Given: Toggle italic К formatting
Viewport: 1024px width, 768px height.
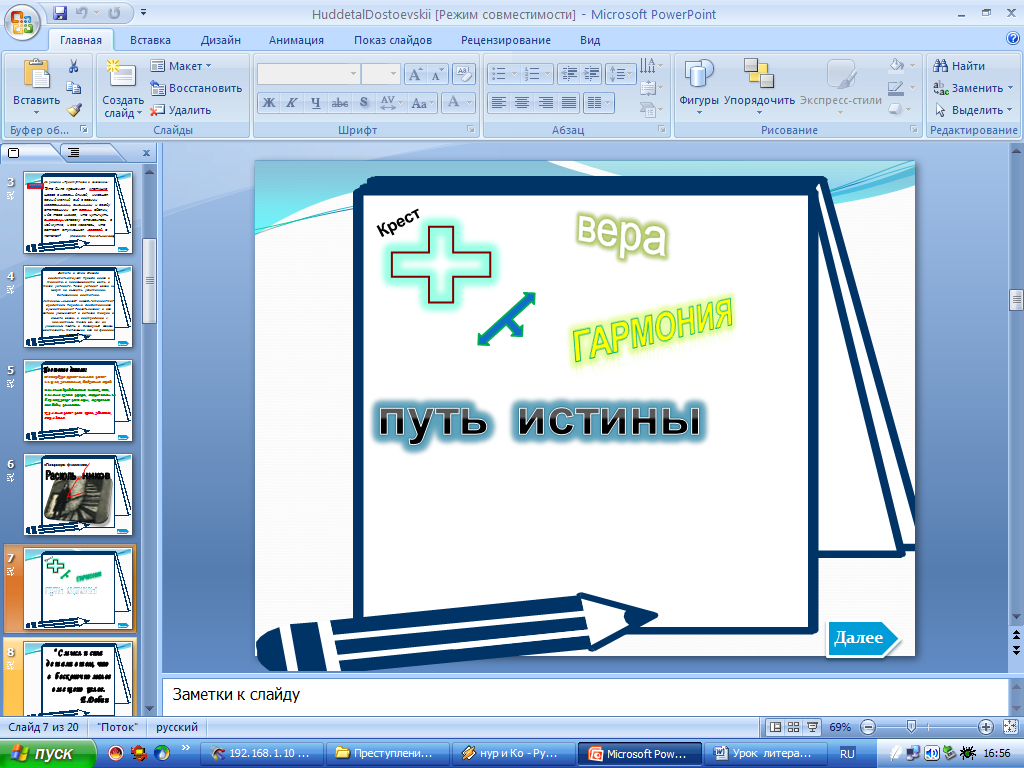Looking at the screenshot, I should point(292,102).
